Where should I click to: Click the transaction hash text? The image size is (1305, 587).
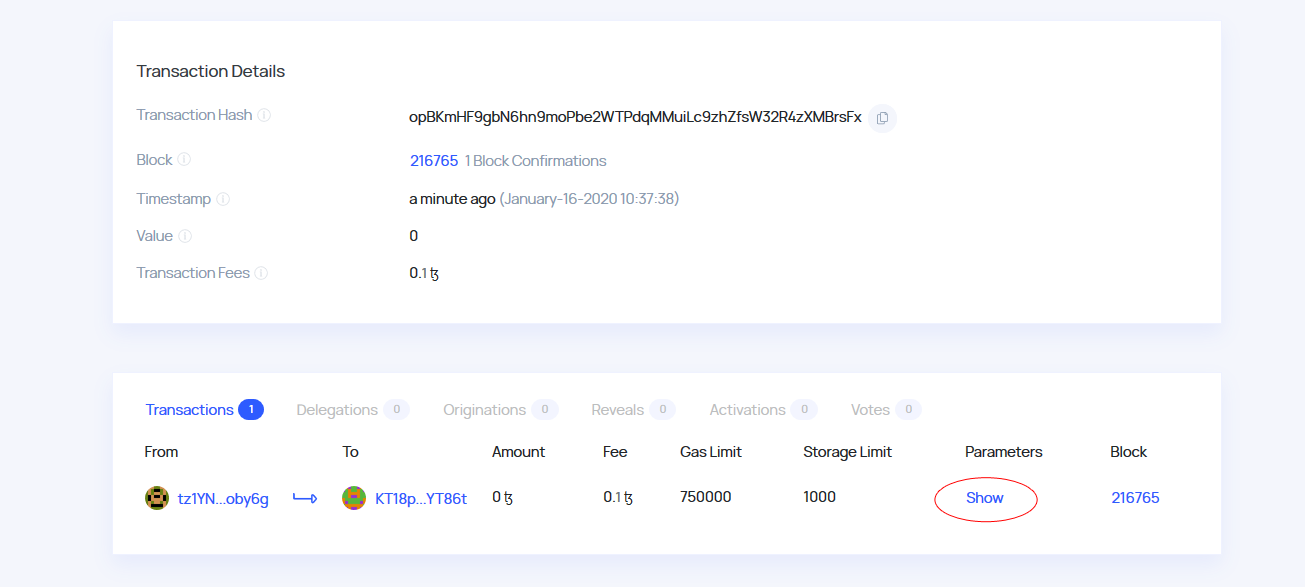635,117
